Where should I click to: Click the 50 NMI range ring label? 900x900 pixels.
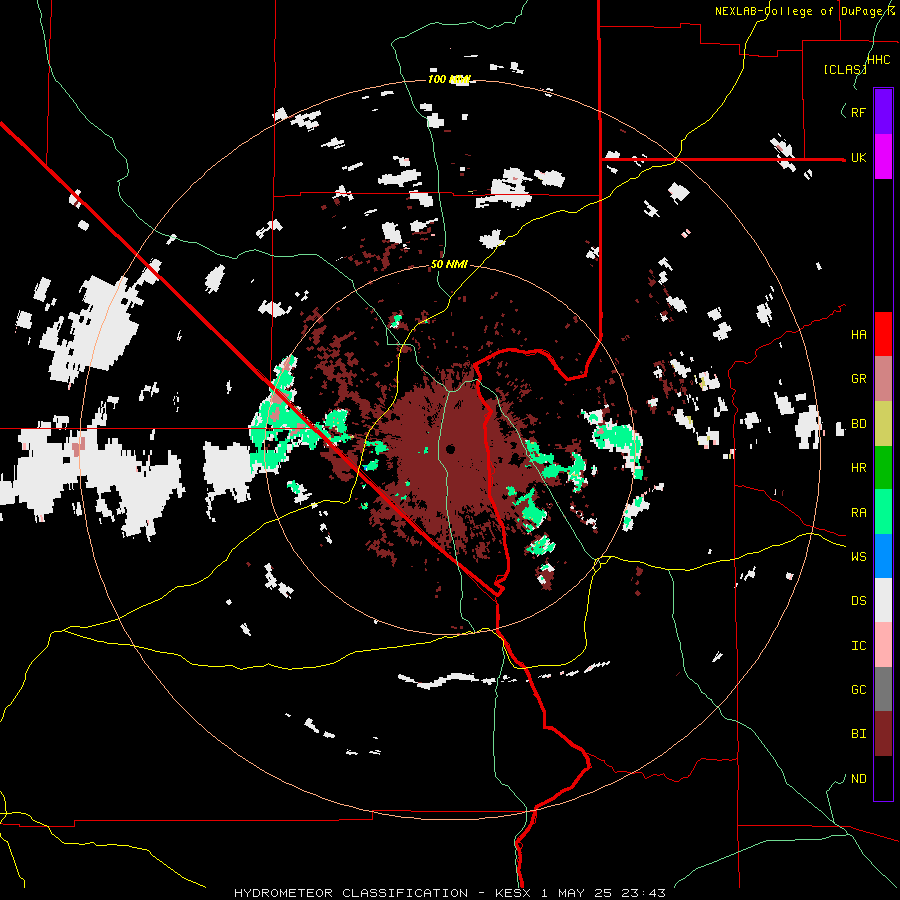(449, 264)
